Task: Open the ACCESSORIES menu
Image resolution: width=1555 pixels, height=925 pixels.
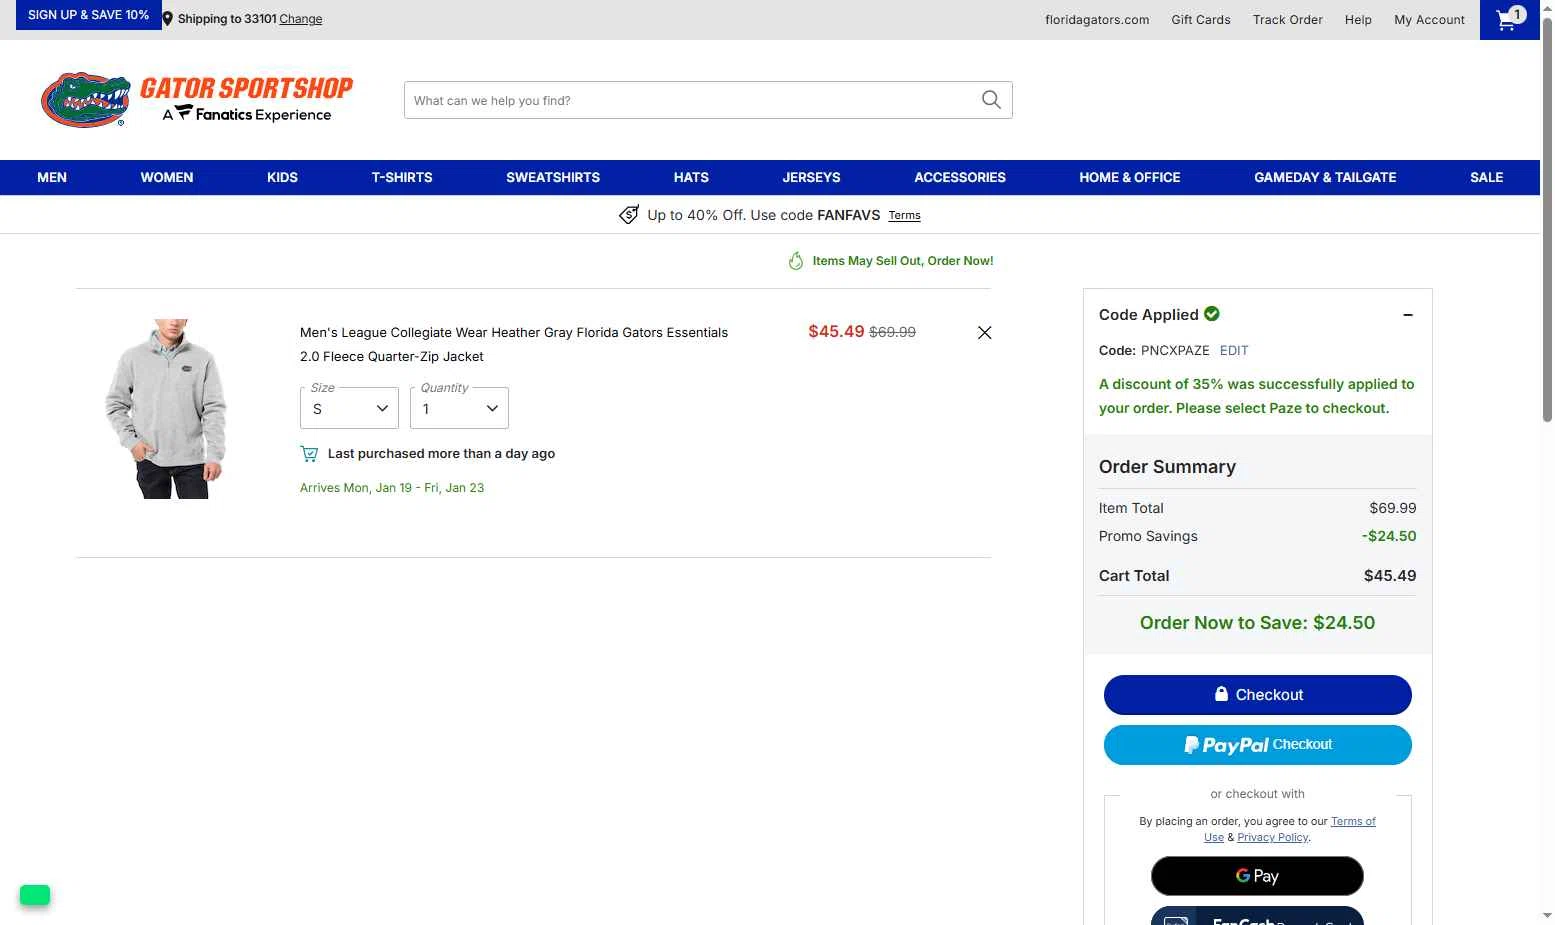Action: tap(960, 178)
